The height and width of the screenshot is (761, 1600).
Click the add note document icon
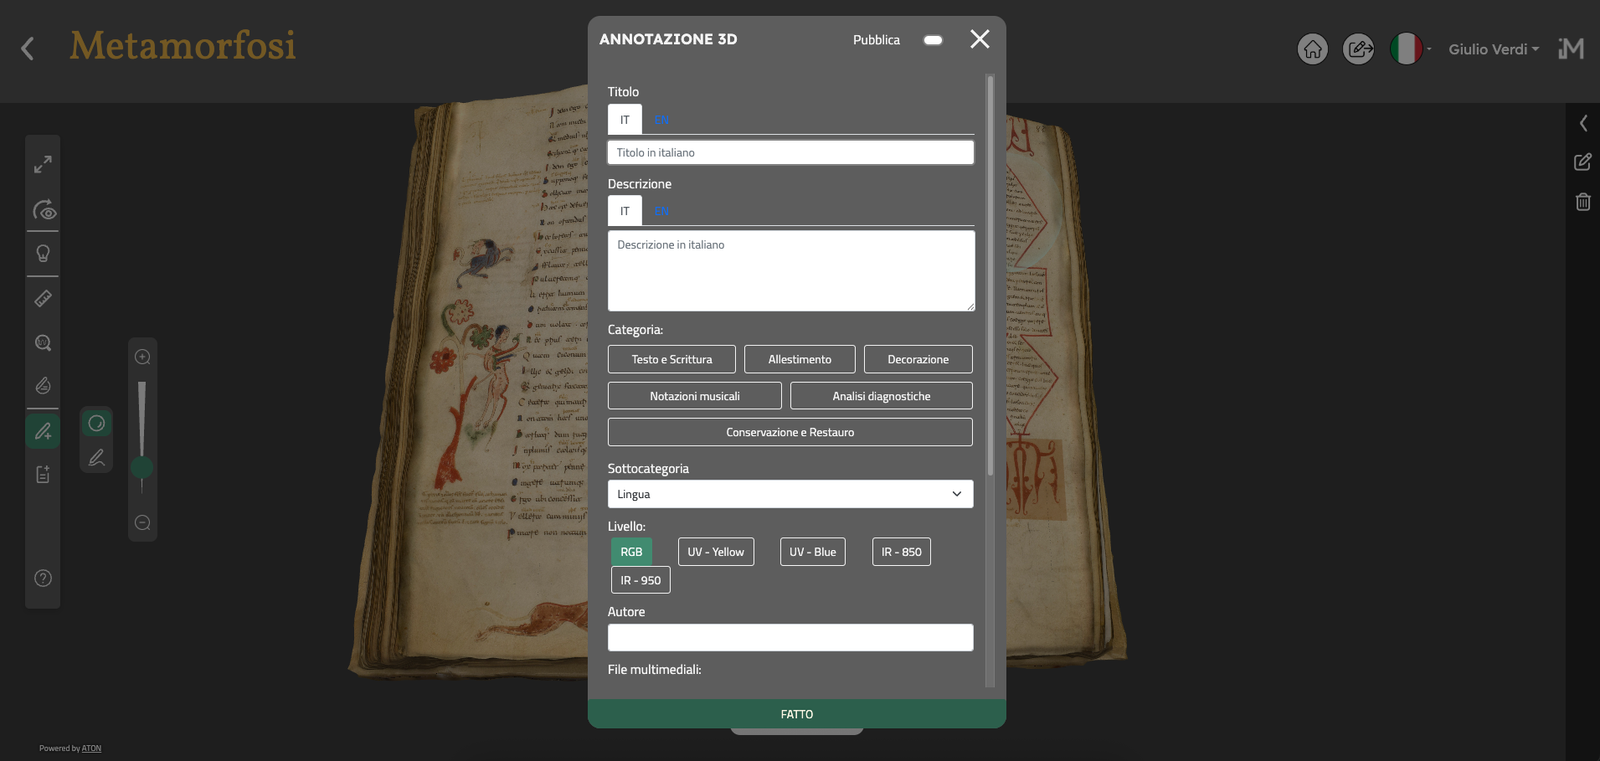[43, 475]
